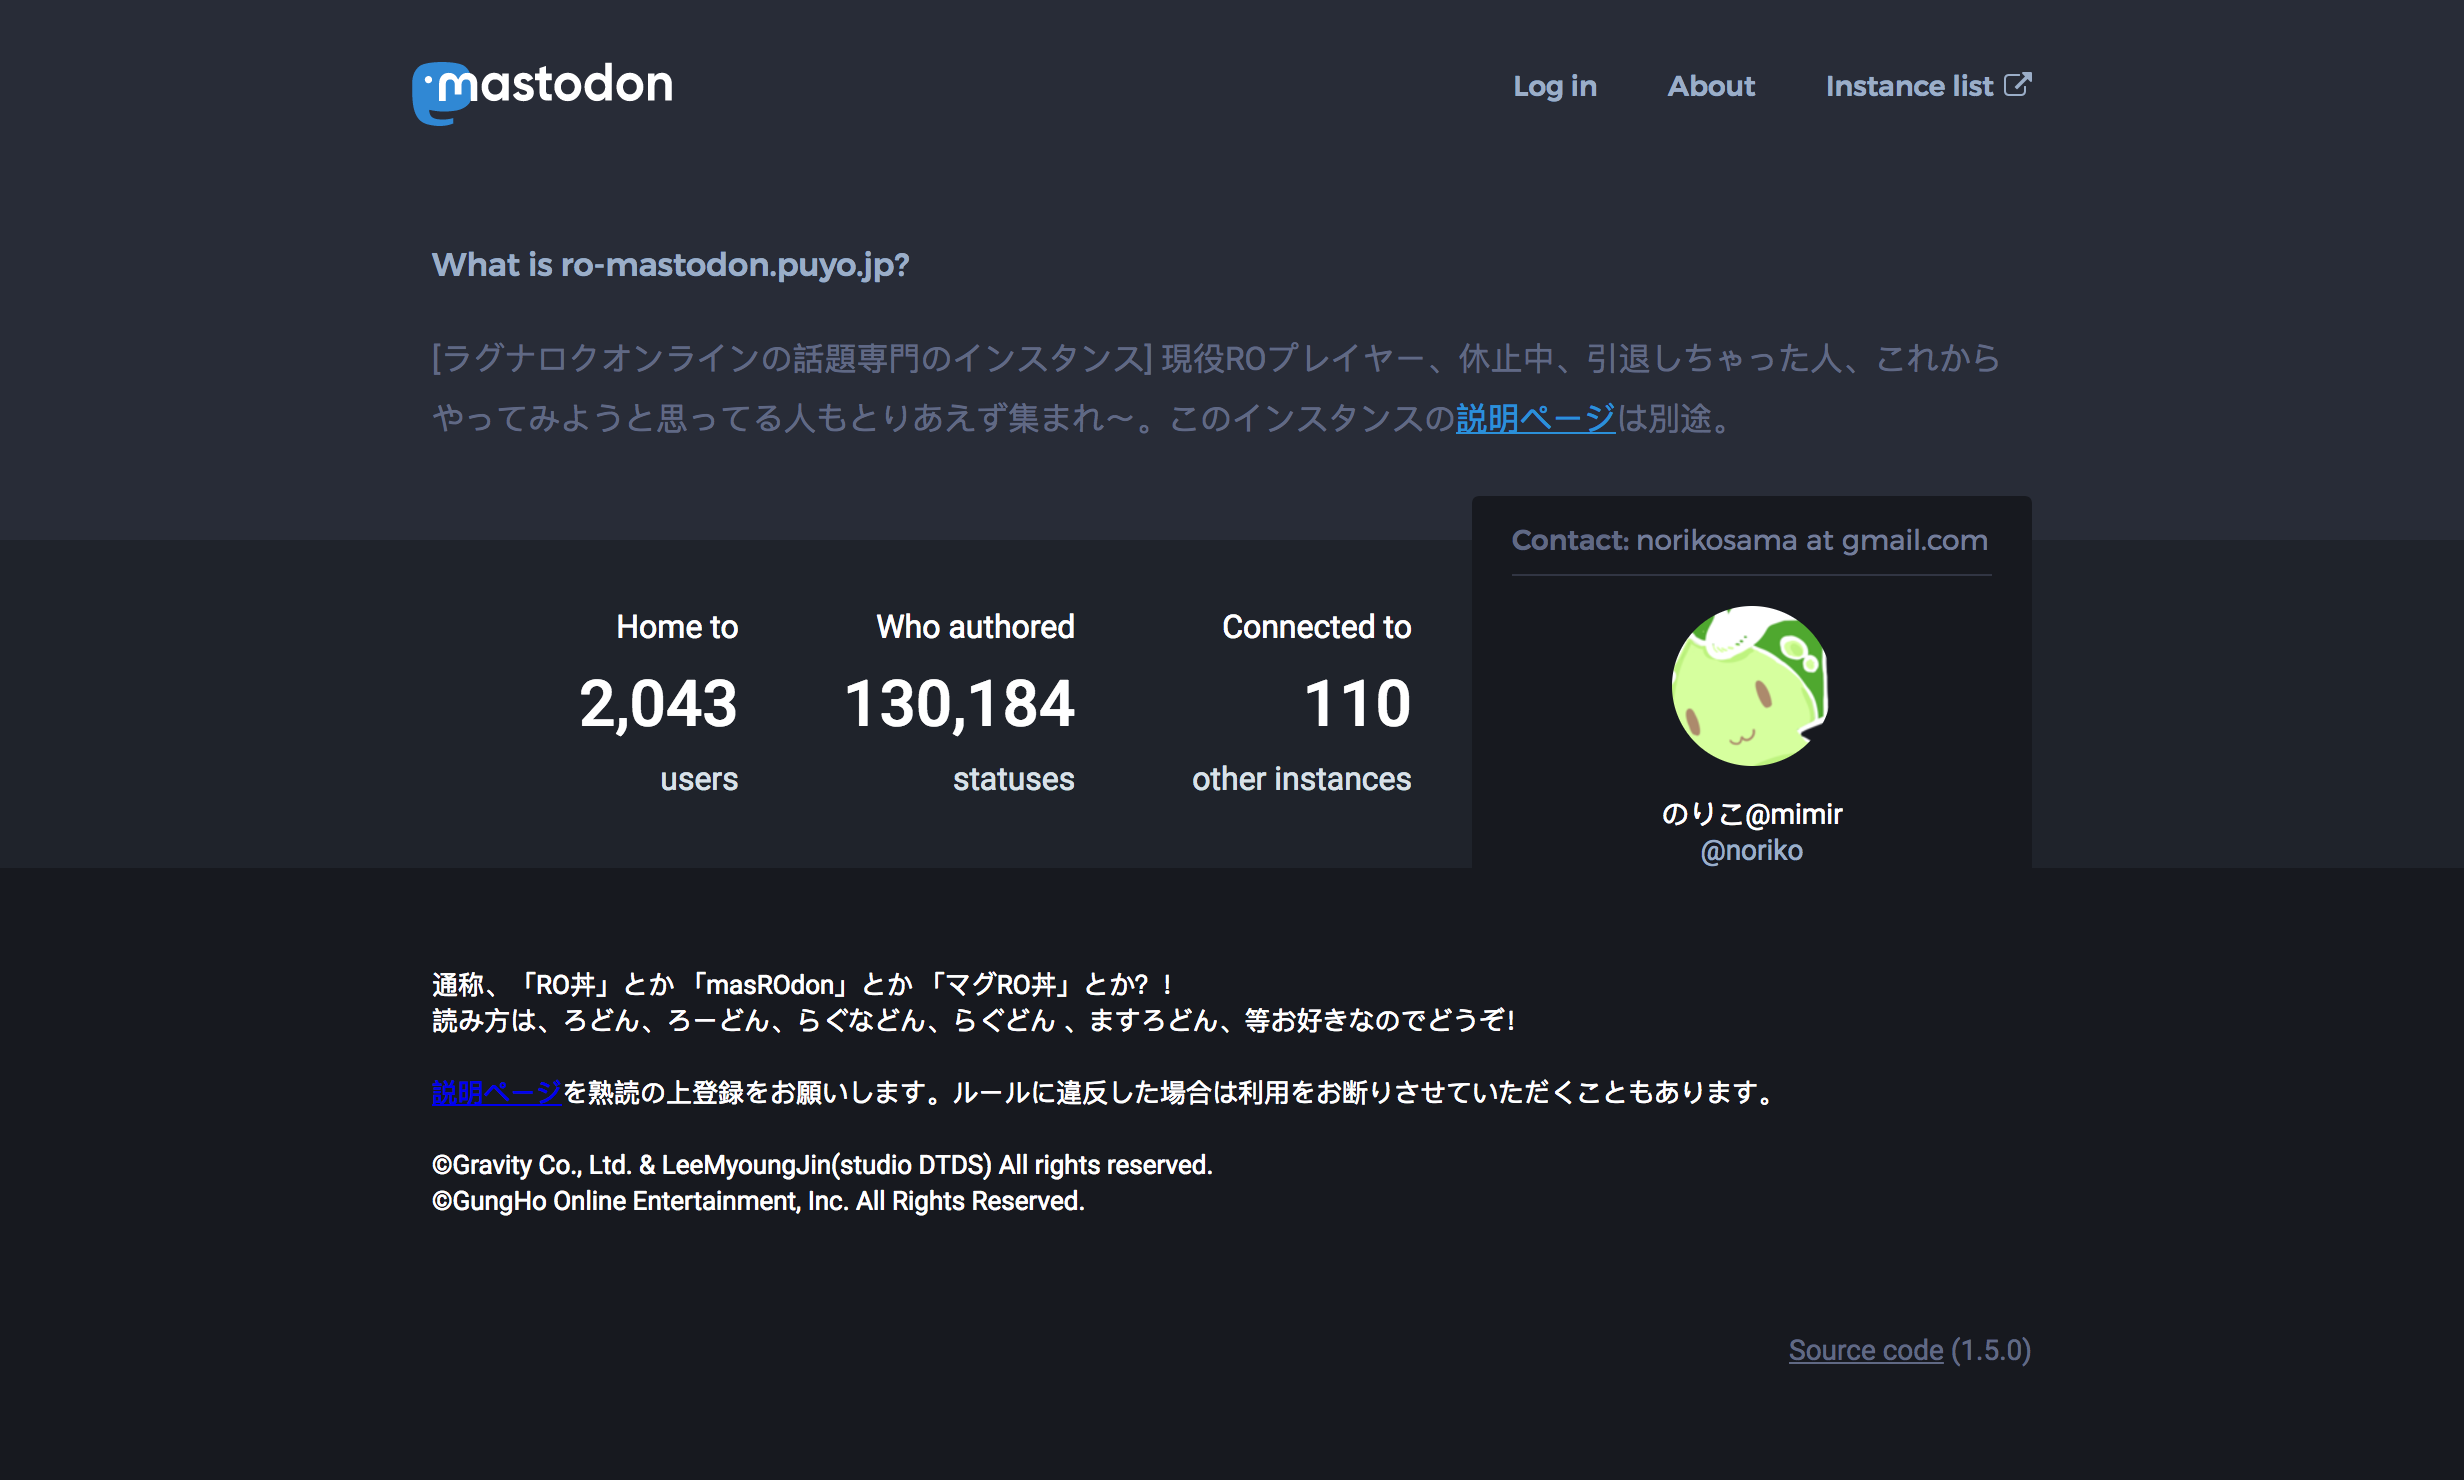
Task: Click the 'other instances' label
Action: point(1302,779)
